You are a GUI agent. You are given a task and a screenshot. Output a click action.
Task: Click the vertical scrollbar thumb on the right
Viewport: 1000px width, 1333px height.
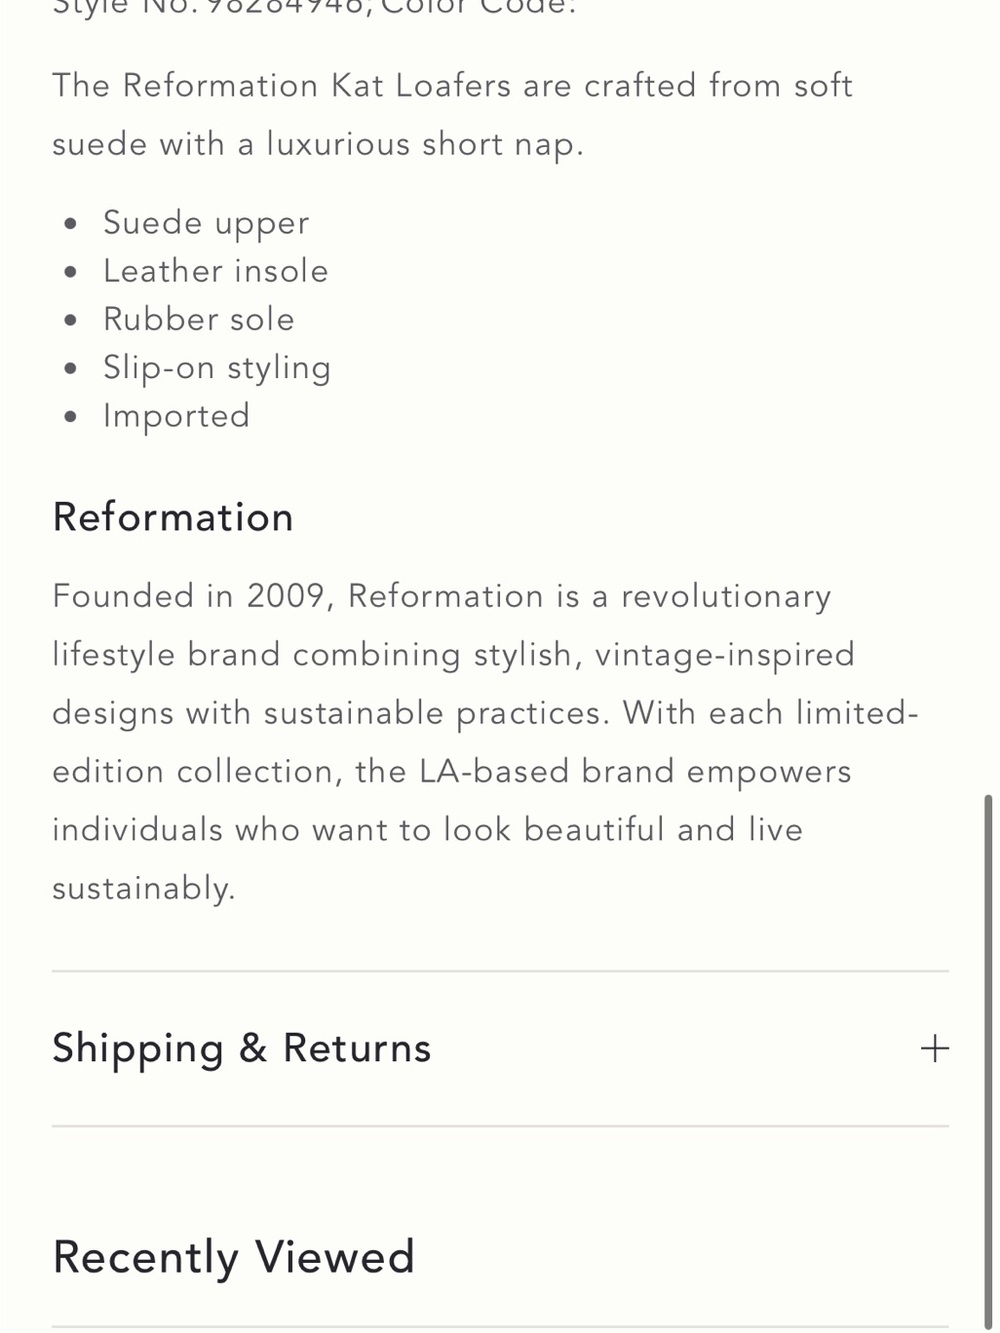coord(988,1060)
